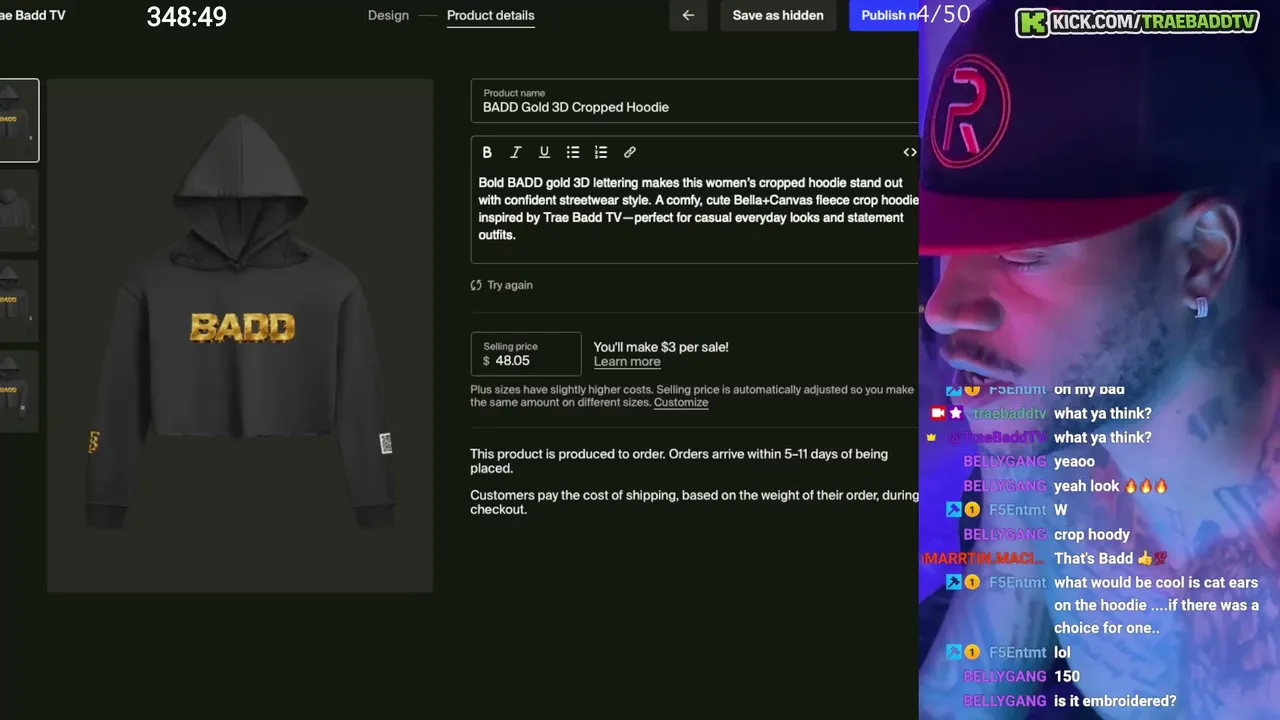This screenshot has height=720, width=1280.
Task: Click chat message '150' from BELLYGANG
Action: 1067,677
